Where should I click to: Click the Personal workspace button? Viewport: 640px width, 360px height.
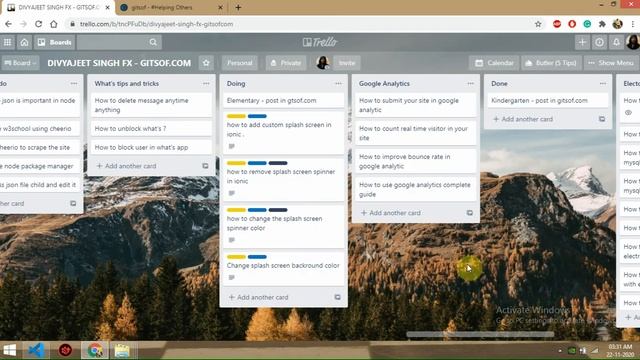coord(240,63)
